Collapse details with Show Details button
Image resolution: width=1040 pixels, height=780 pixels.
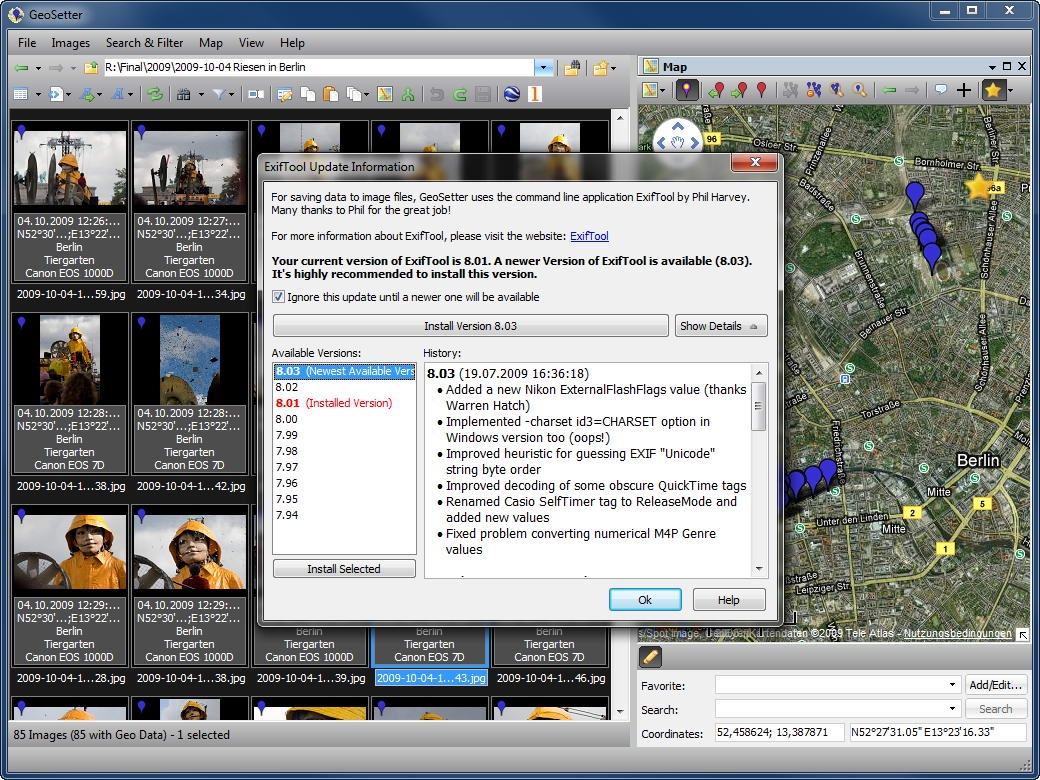point(720,326)
